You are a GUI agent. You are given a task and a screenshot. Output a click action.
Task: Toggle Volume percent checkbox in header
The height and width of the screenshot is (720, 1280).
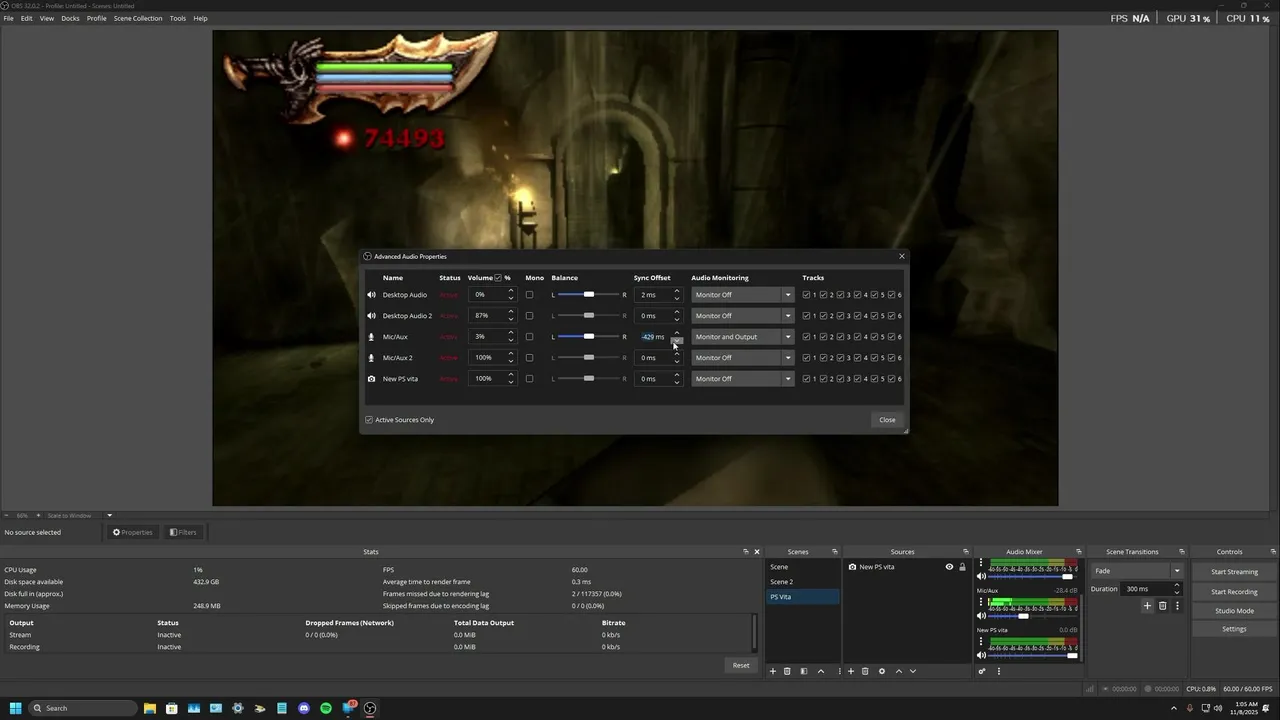click(x=498, y=278)
